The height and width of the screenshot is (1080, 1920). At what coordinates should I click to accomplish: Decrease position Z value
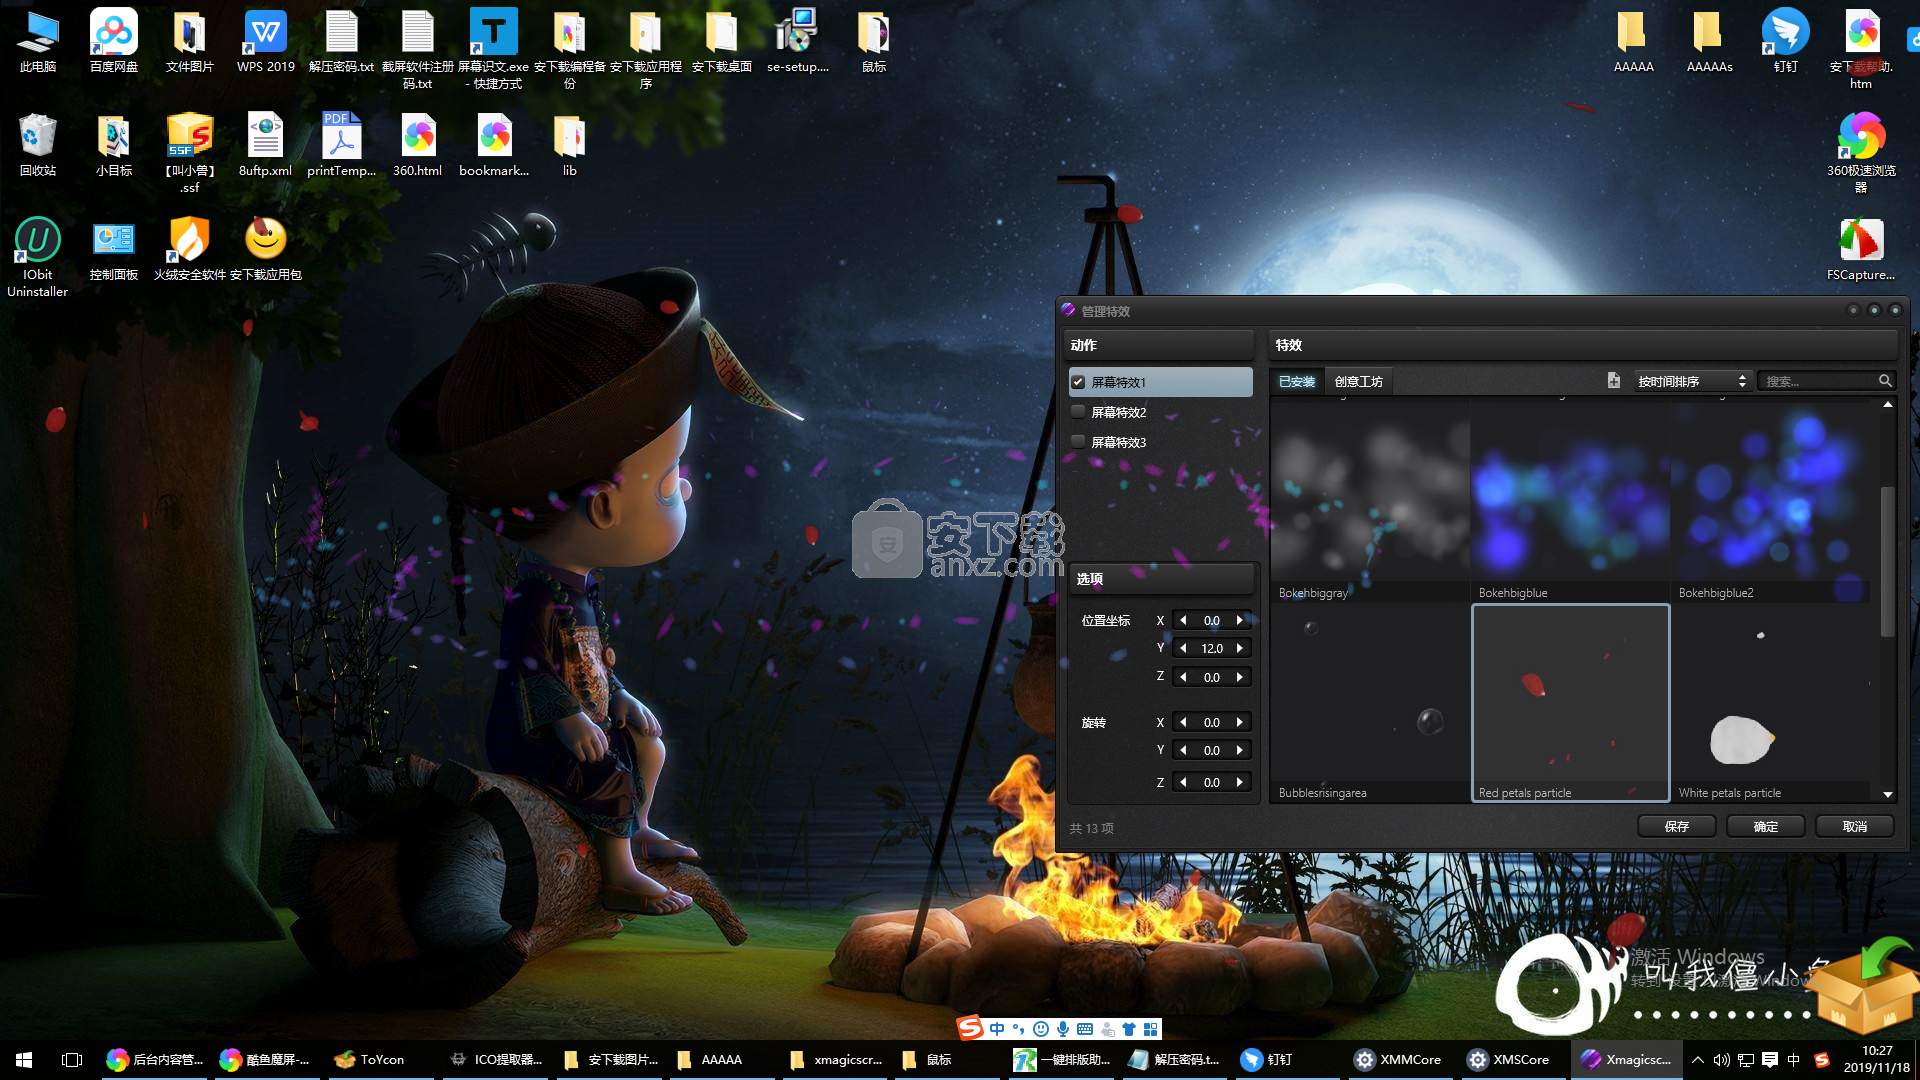tap(1183, 678)
